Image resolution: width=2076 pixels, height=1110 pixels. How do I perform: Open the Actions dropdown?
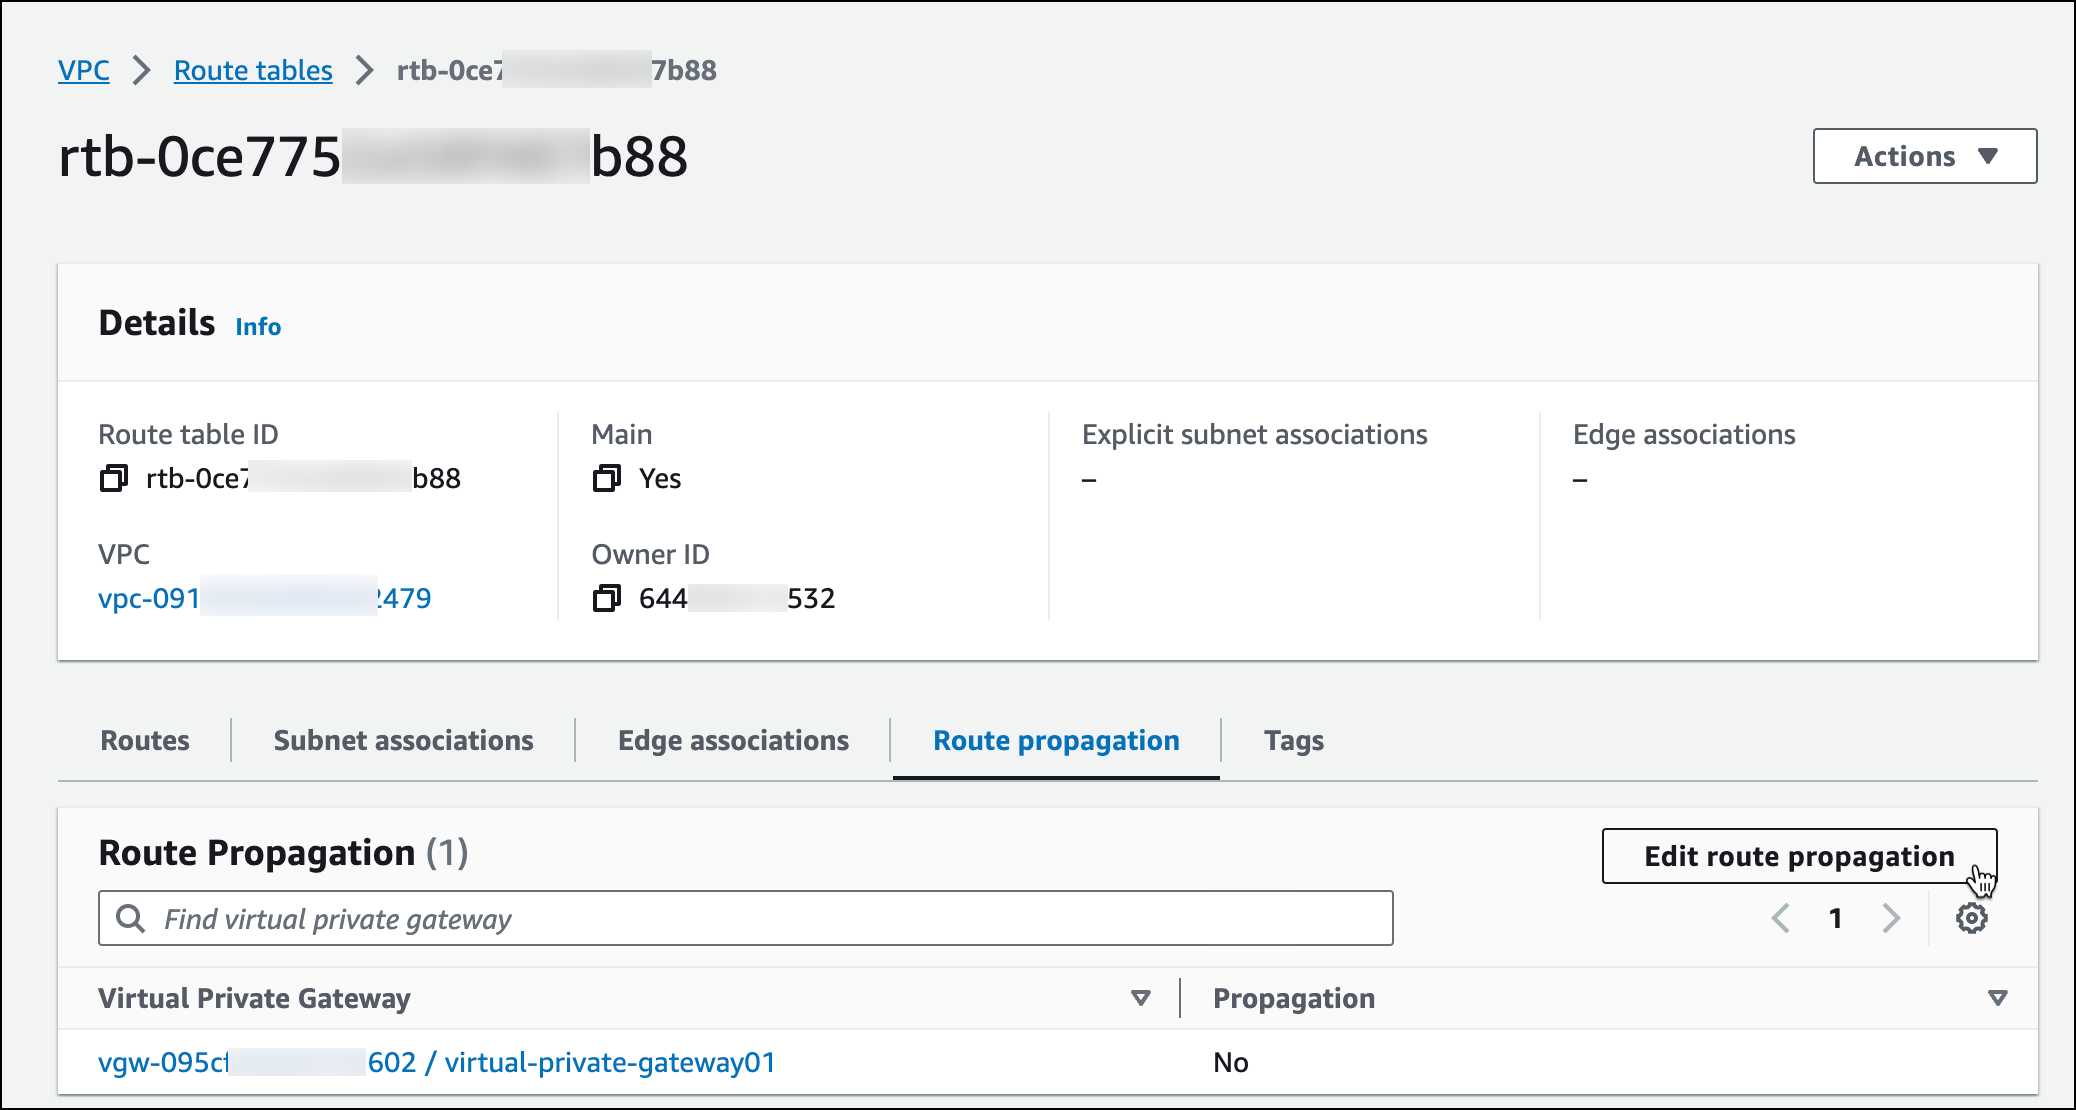[x=1923, y=156]
